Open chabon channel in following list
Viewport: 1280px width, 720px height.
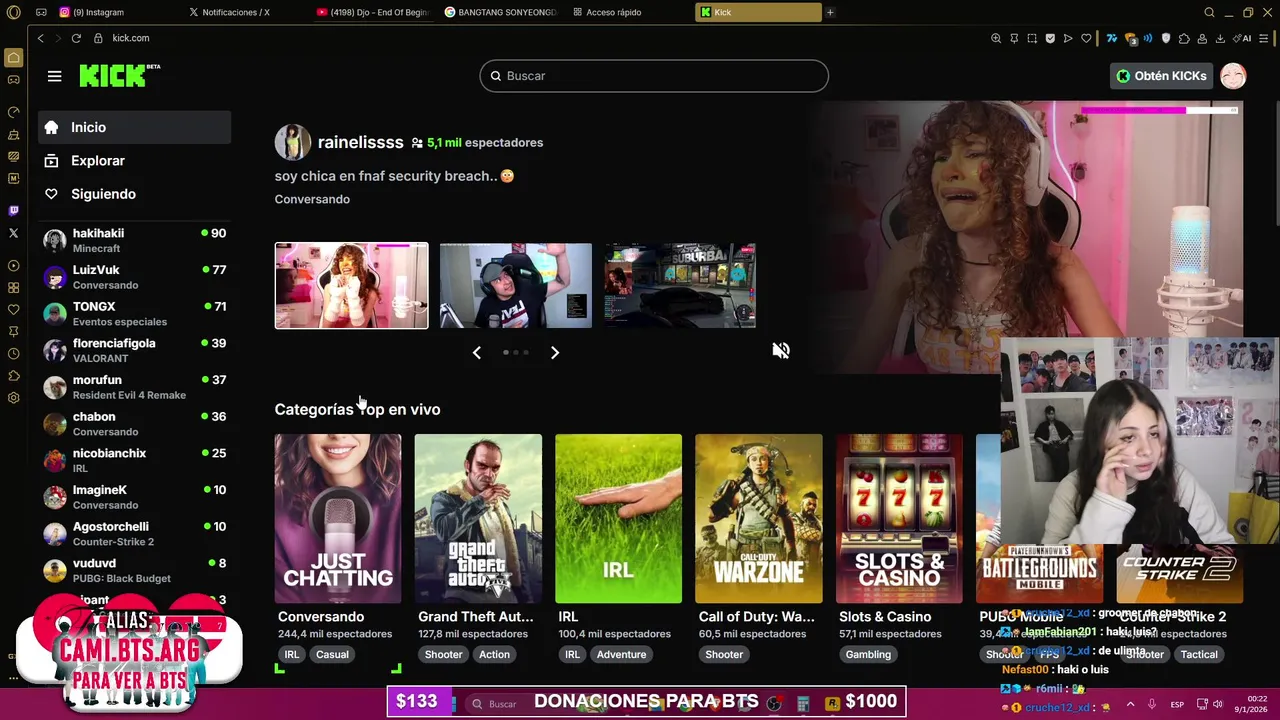tap(135, 424)
